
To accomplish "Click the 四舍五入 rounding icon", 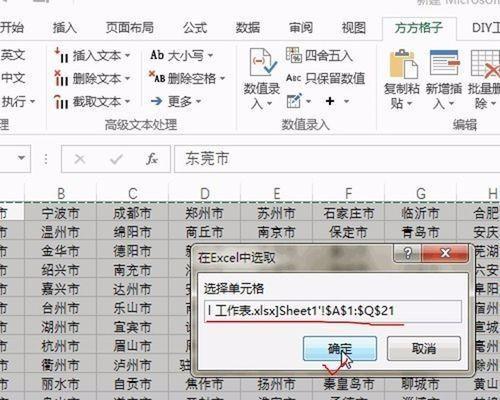I will point(293,55).
